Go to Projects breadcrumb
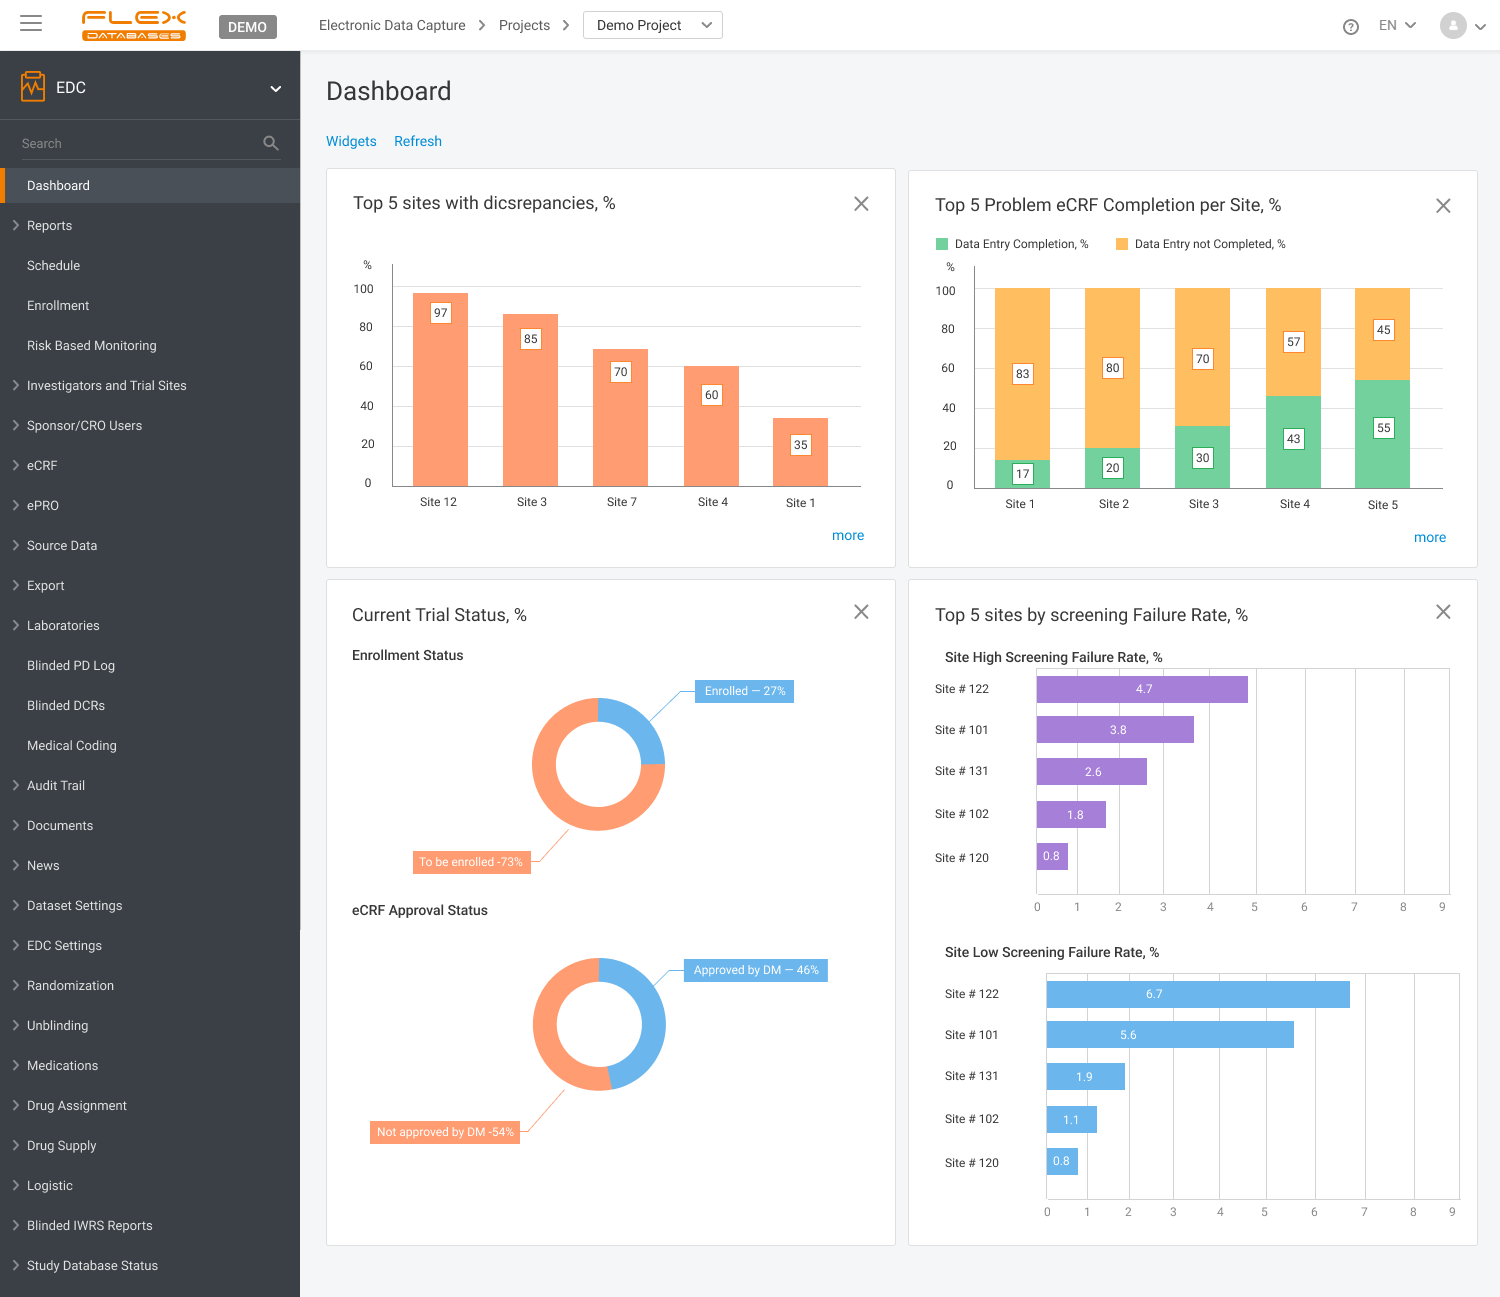 [524, 25]
